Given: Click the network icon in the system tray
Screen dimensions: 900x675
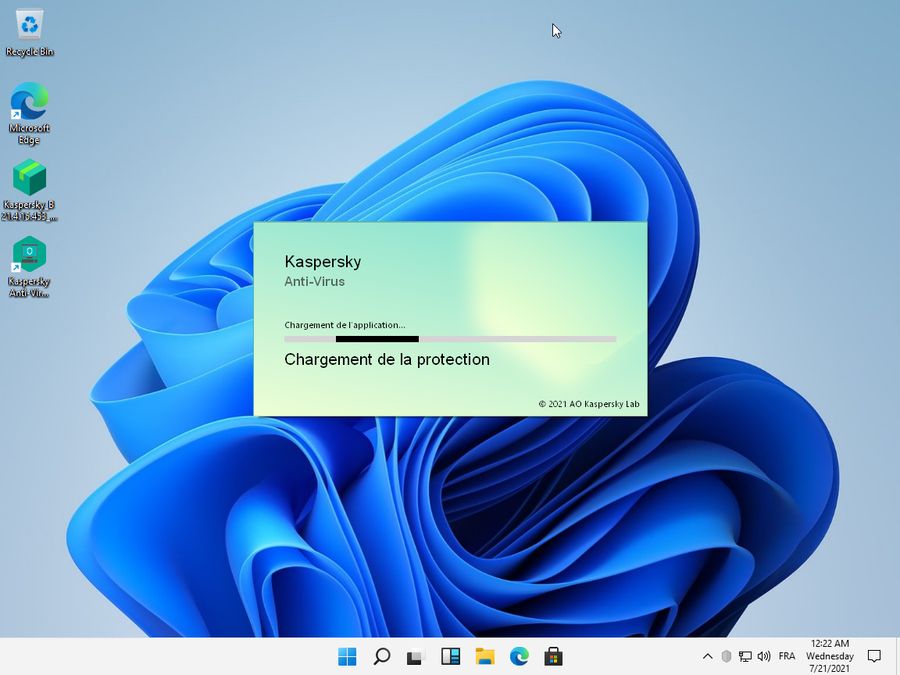Looking at the screenshot, I should (x=744, y=656).
